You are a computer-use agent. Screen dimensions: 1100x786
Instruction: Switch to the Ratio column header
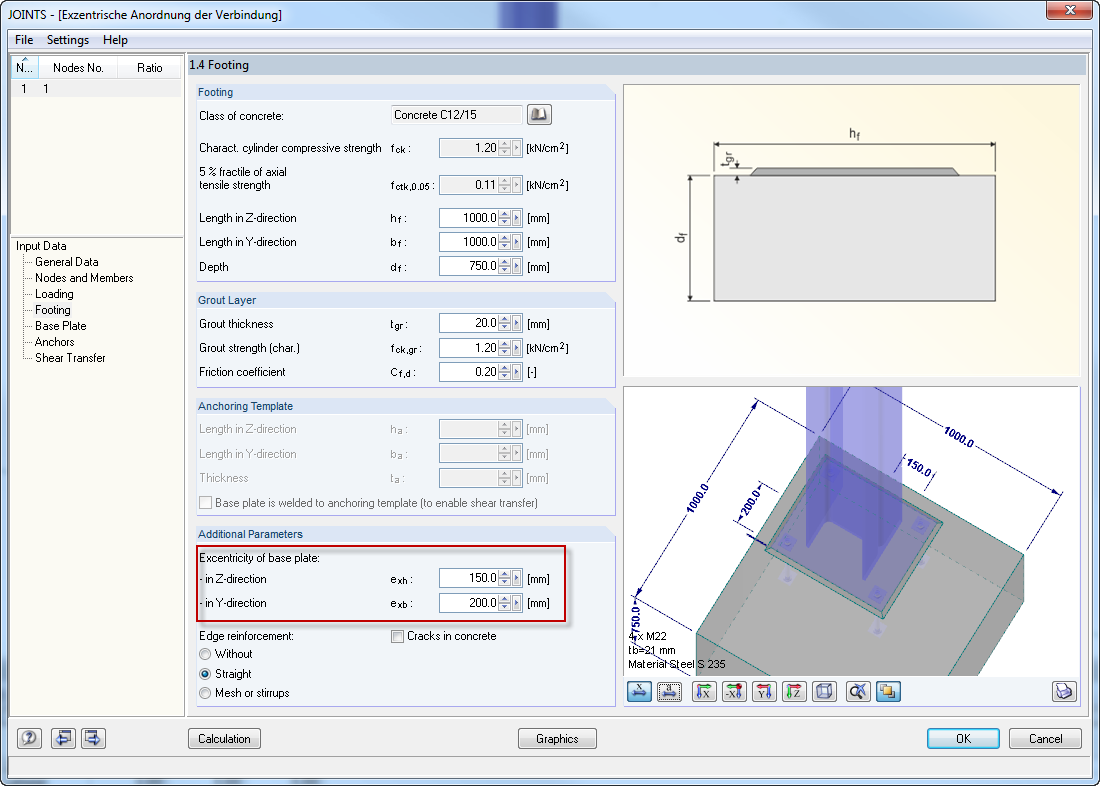(x=148, y=67)
